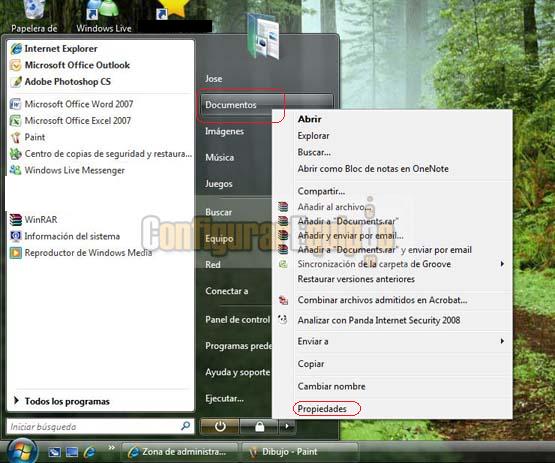Click the user documents picture icon

263,36
